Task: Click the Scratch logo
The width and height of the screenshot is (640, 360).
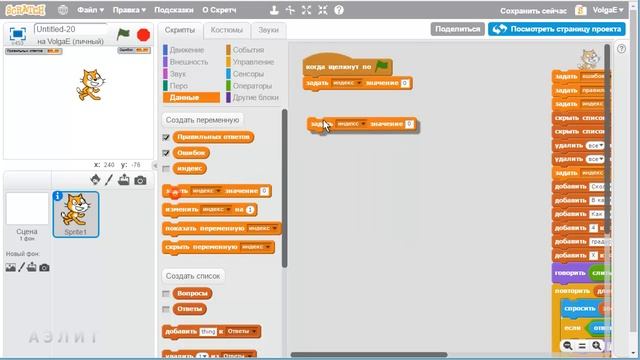Action: point(25,10)
